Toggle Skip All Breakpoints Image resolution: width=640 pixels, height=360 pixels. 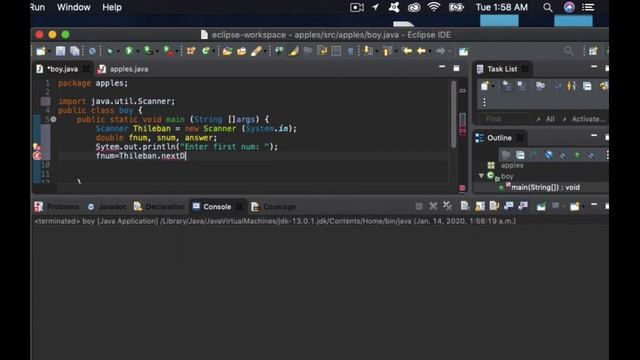point(92,51)
